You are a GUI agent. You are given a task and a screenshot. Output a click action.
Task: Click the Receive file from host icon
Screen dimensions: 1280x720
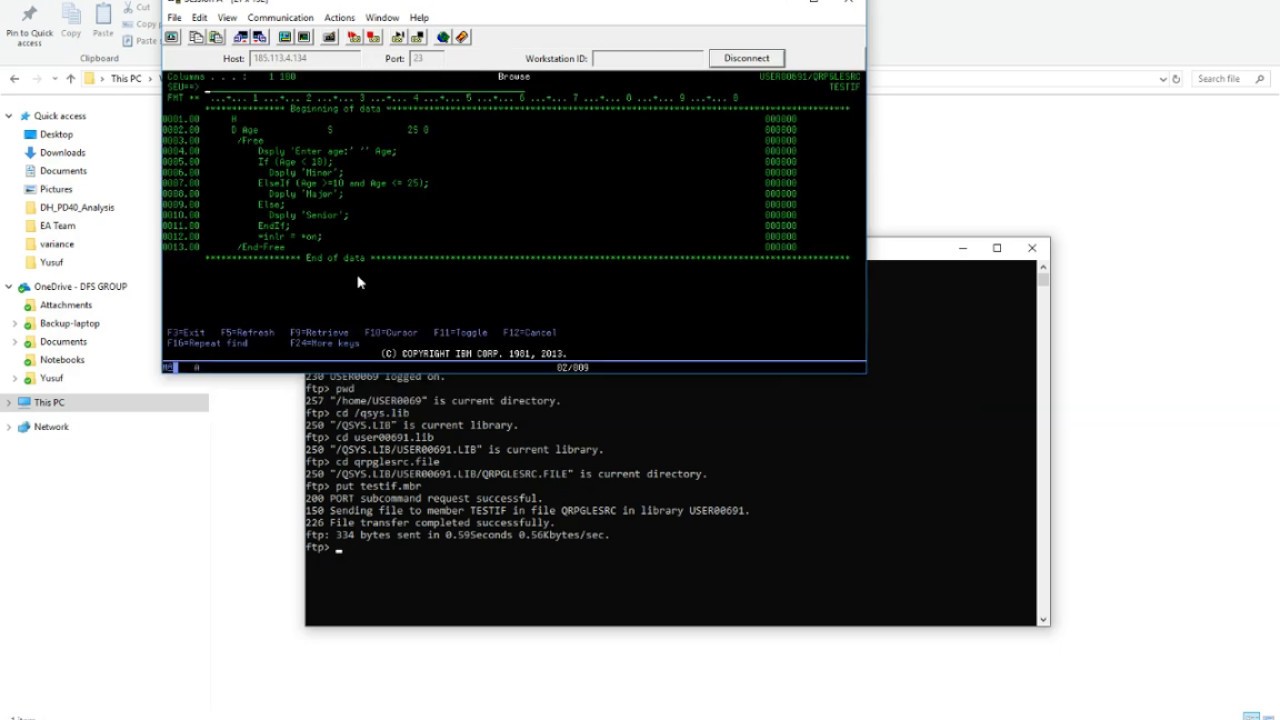tap(260, 37)
